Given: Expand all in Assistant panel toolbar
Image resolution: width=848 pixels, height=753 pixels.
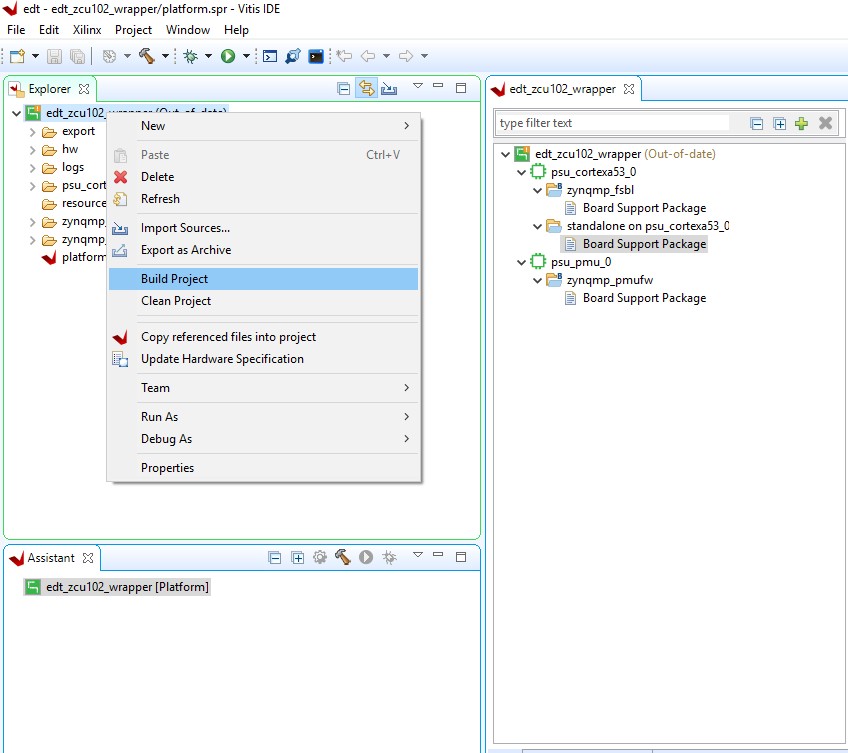Looking at the screenshot, I should click(x=297, y=557).
